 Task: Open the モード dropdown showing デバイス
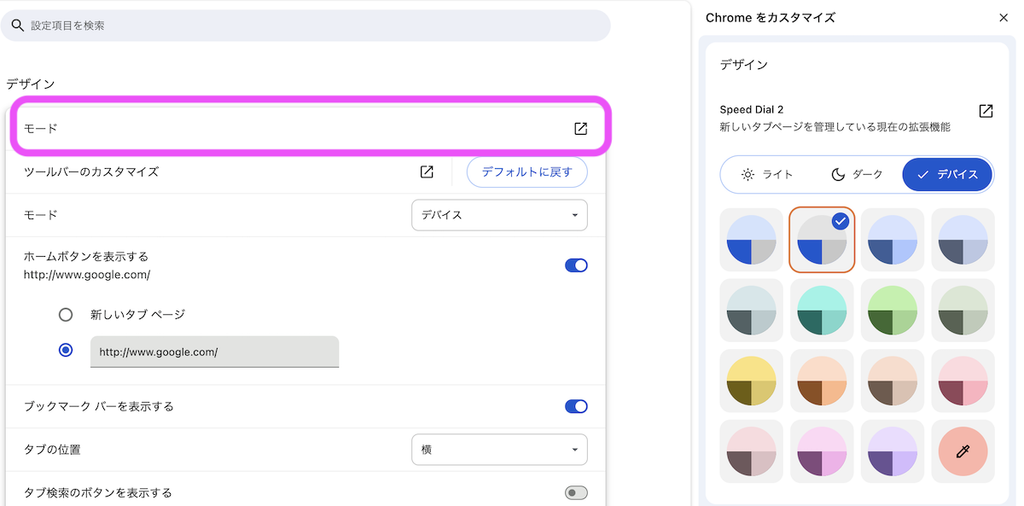[x=499, y=215]
